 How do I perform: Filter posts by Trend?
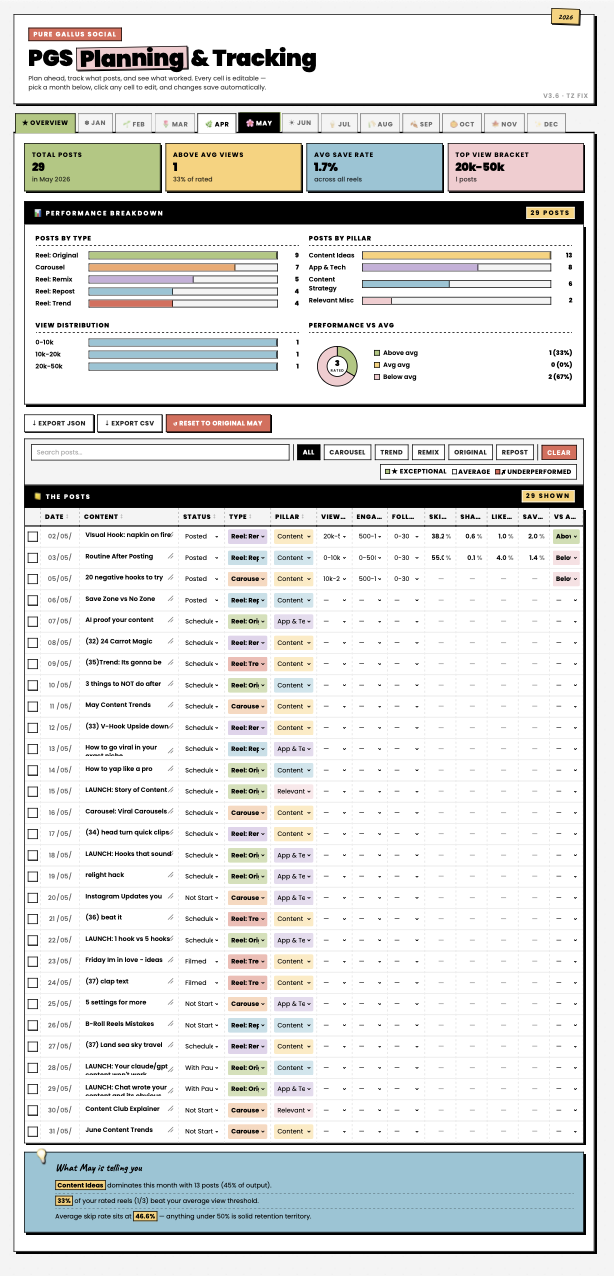tap(392, 452)
